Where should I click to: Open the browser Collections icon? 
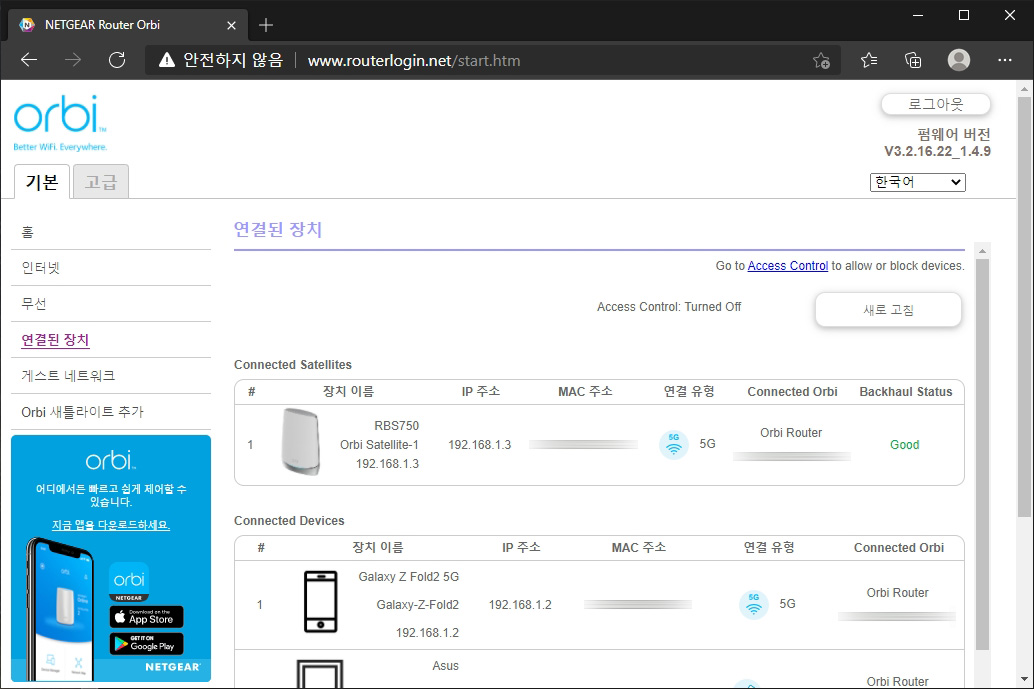pos(913,61)
